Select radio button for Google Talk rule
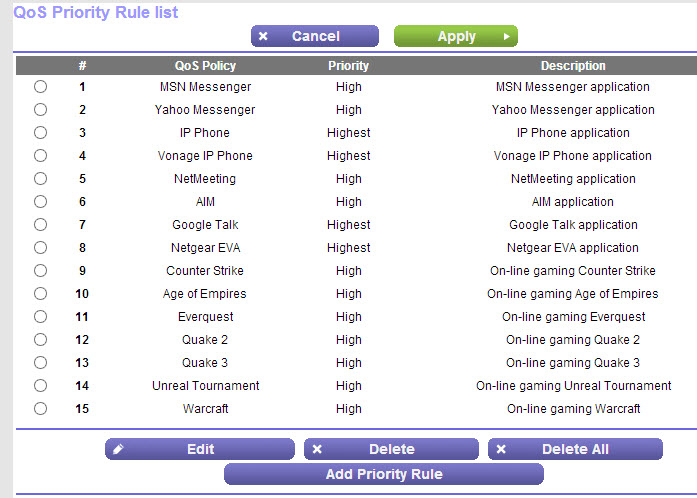This screenshot has width=697, height=498. pyautogui.click(x=40, y=225)
